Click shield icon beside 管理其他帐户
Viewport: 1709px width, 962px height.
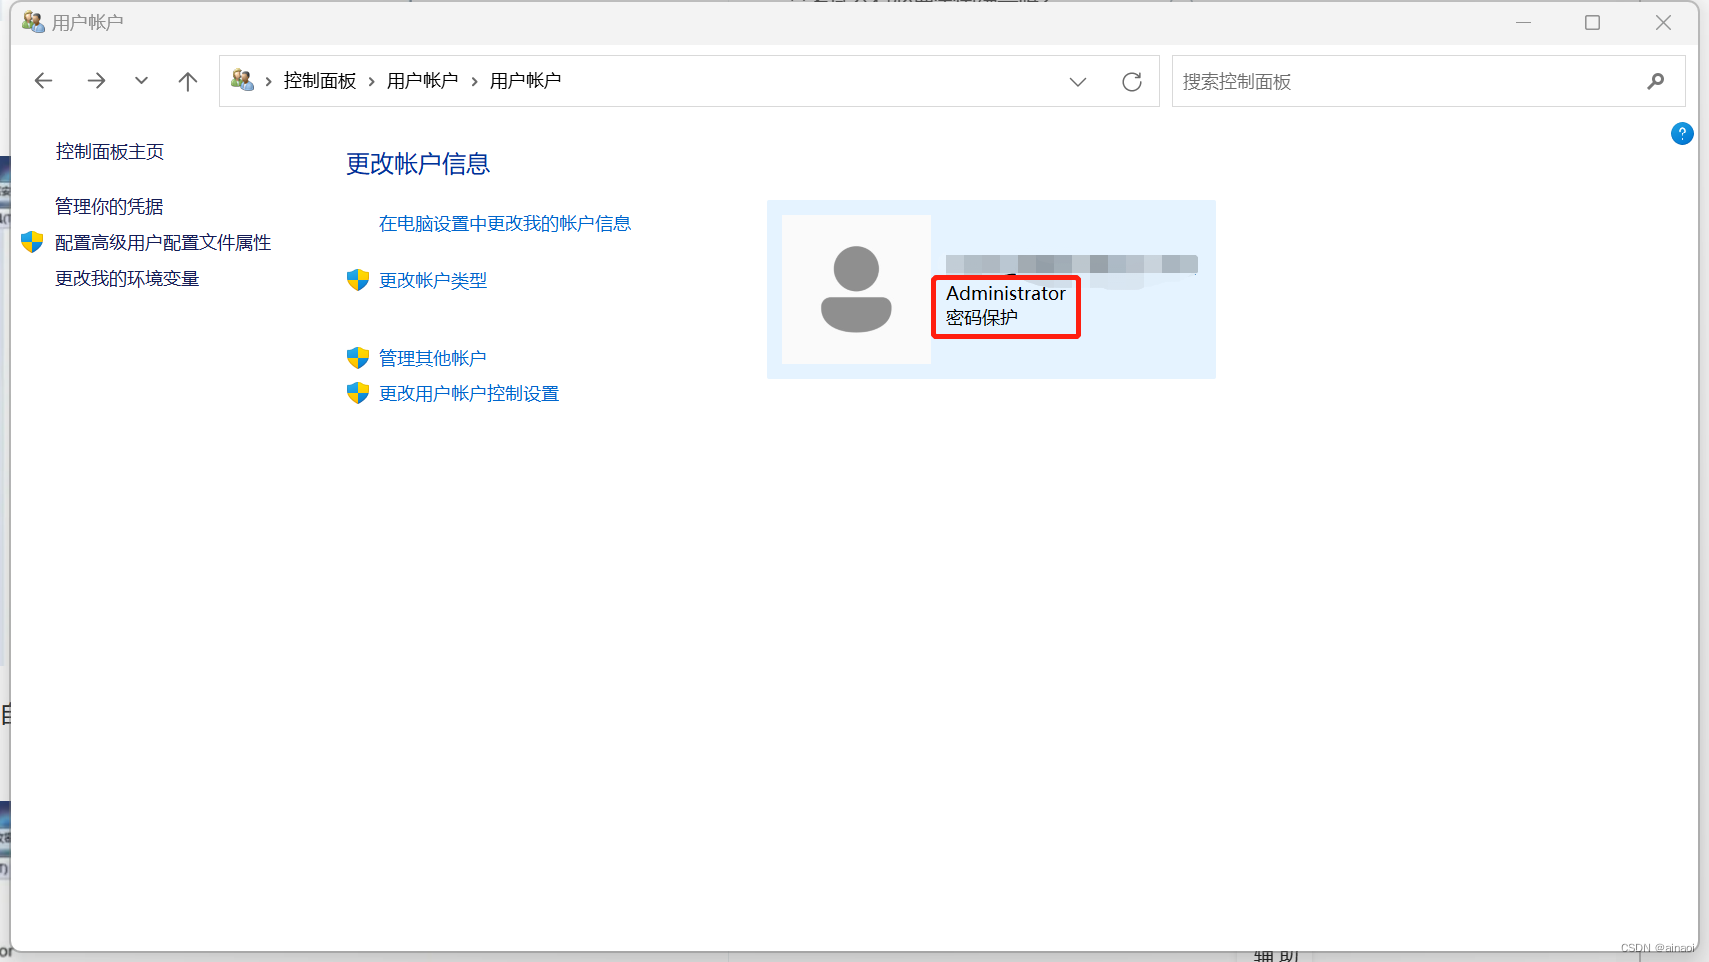tap(358, 358)
